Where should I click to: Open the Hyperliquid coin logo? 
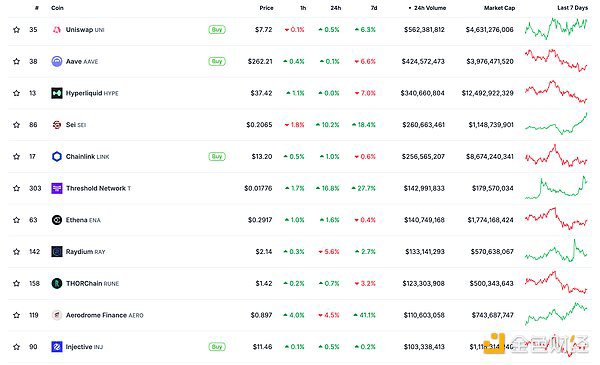pos(57,93)
